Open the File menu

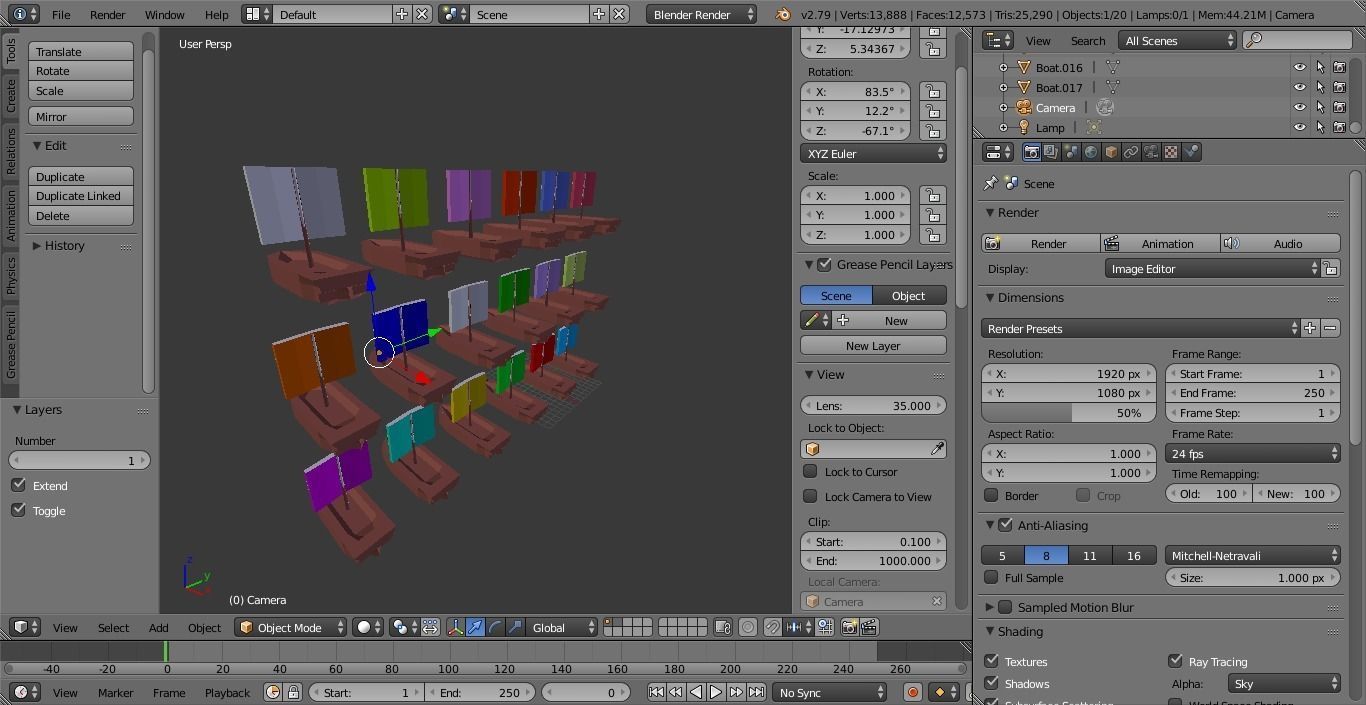click(61, 14)
